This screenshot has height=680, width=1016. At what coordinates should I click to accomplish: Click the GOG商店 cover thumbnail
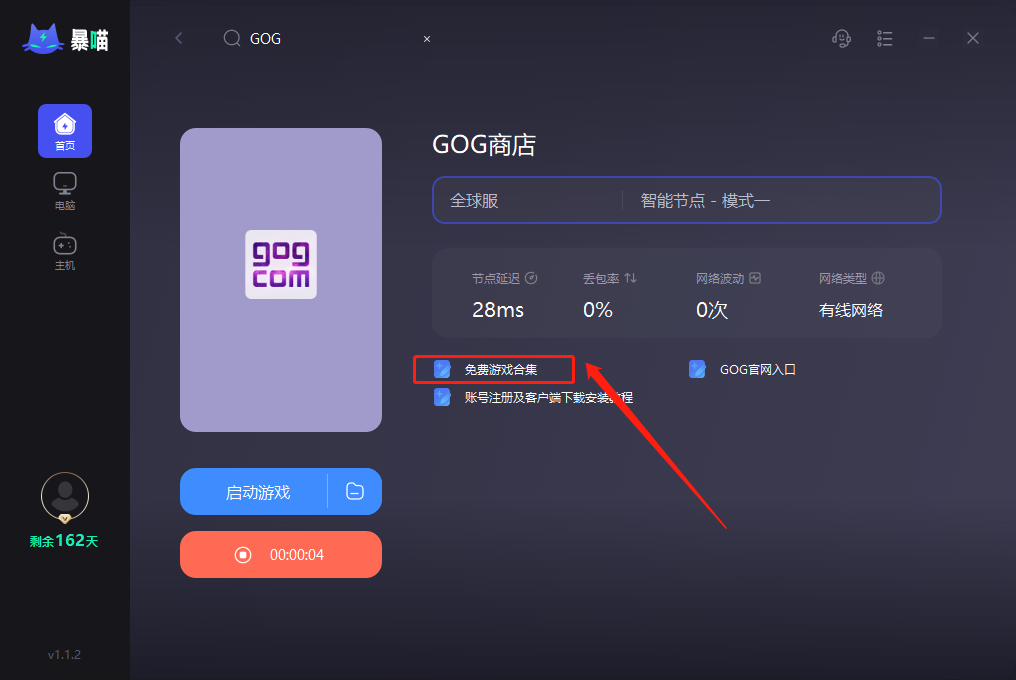click(x=281, y=279)
